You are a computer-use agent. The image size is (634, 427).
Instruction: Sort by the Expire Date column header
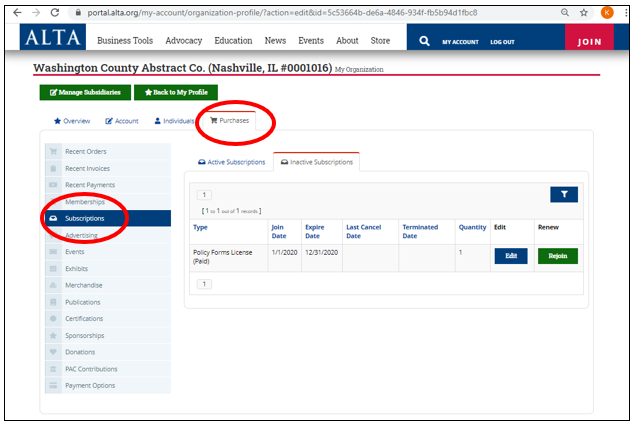click(315, 231)
